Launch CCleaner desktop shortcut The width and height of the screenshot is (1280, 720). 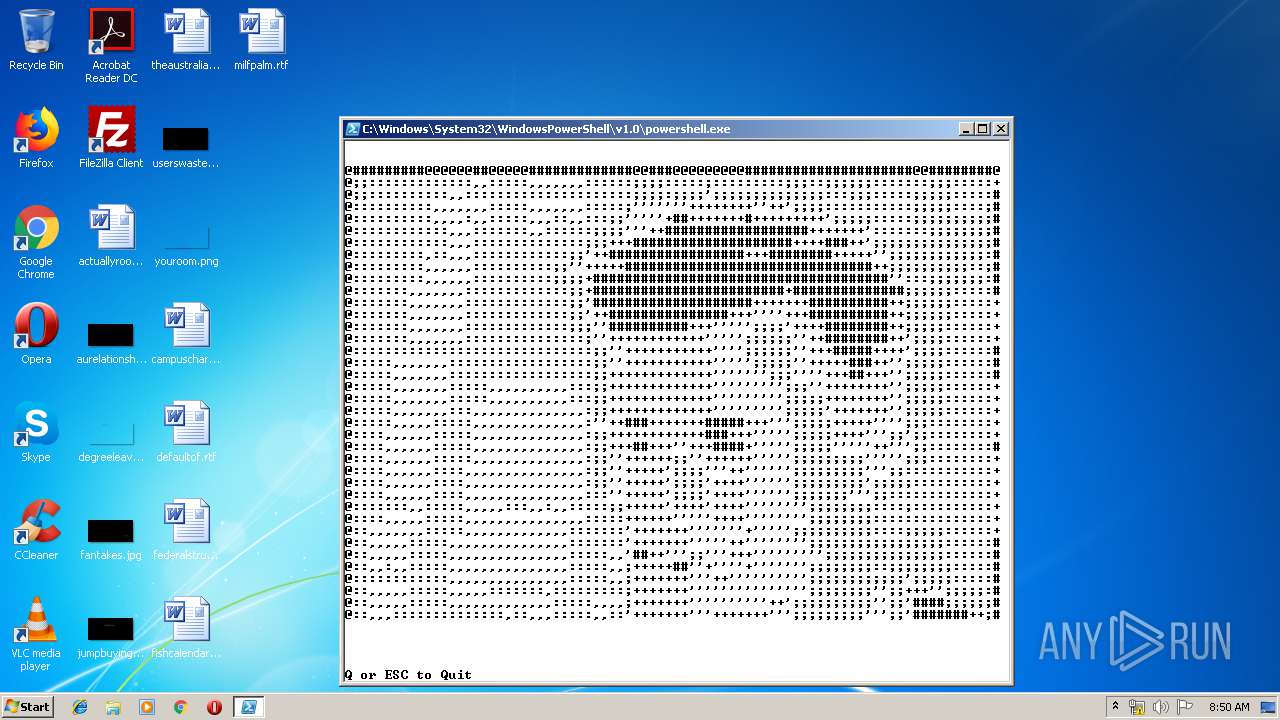(x=36, y=530)
